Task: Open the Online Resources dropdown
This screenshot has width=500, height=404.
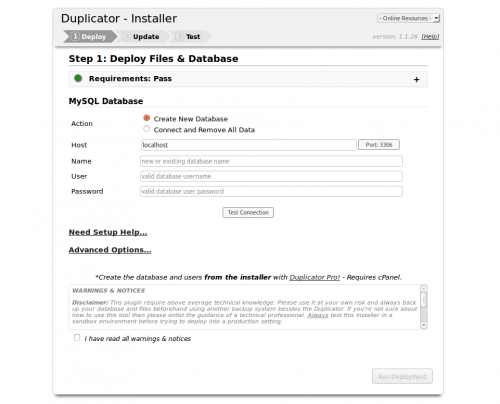Action: [408, 18]
